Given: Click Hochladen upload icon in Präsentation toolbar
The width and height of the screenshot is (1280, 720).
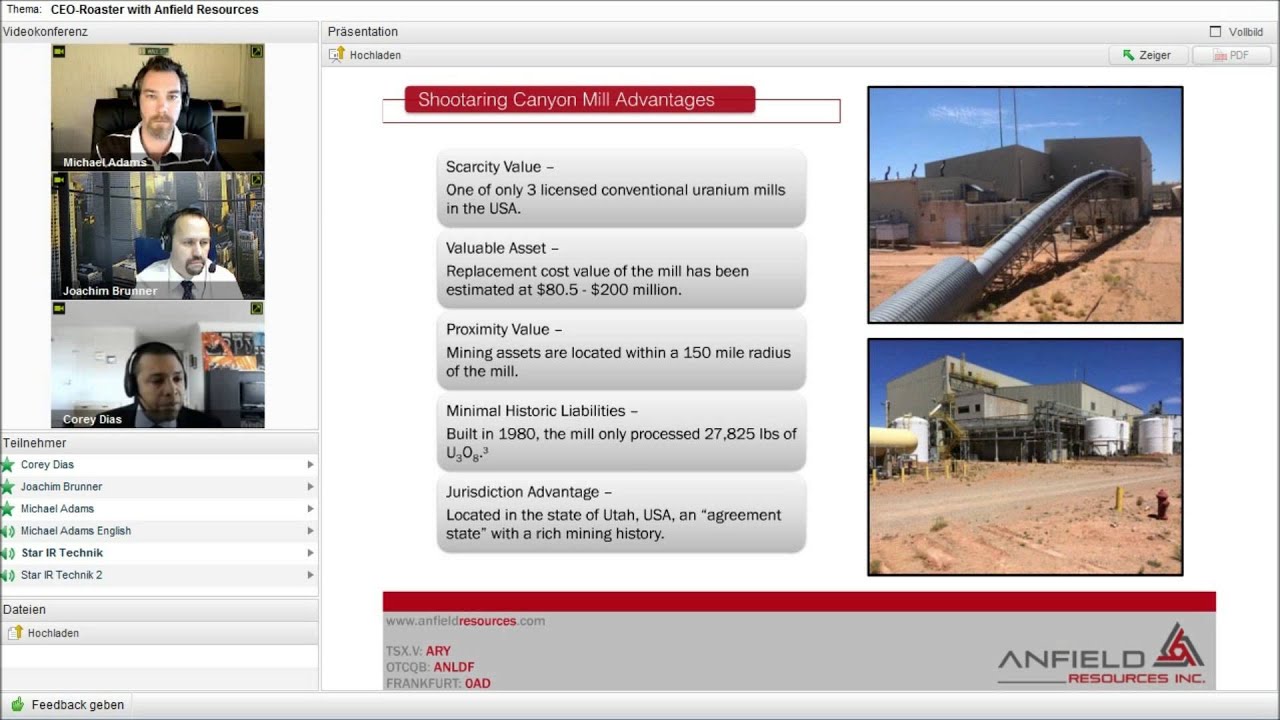Looking at the screenshot, I should tap(337, 55).
